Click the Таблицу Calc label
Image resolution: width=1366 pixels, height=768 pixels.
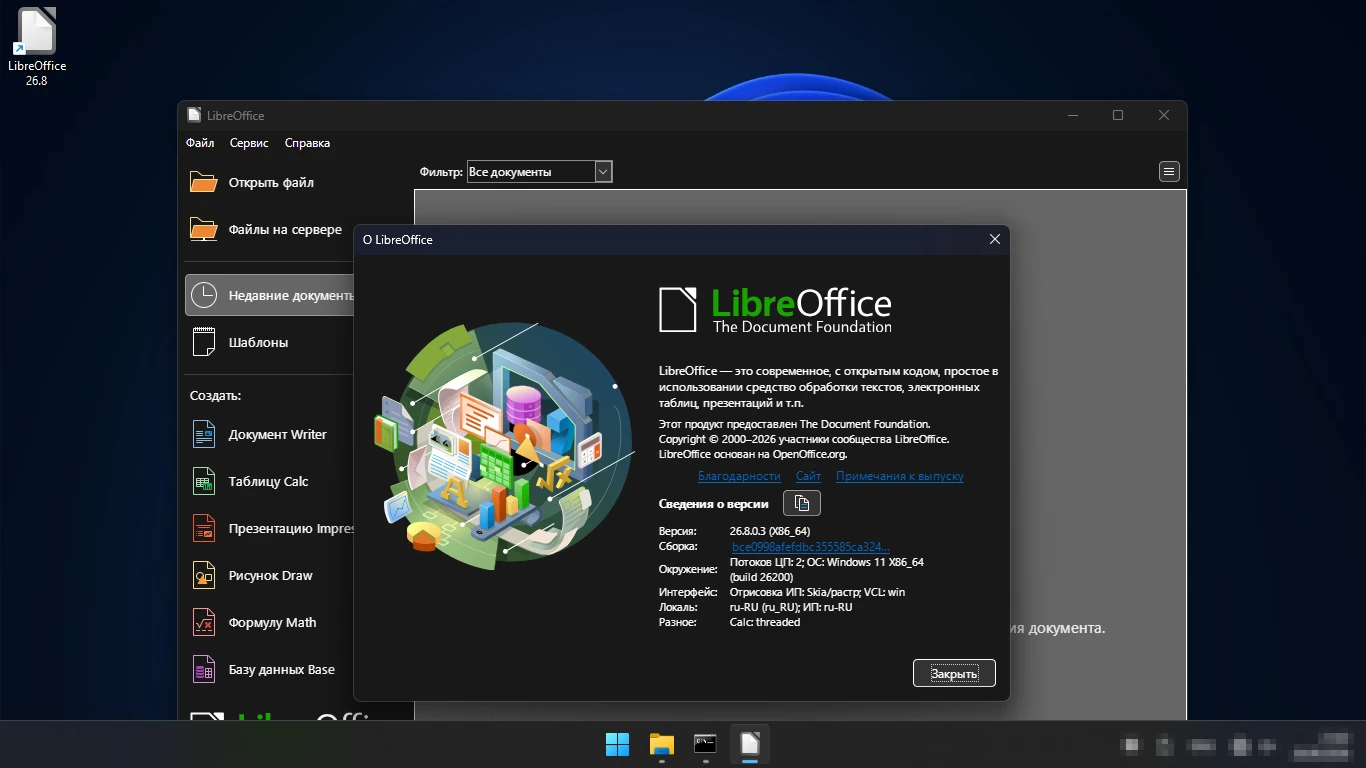268,482
